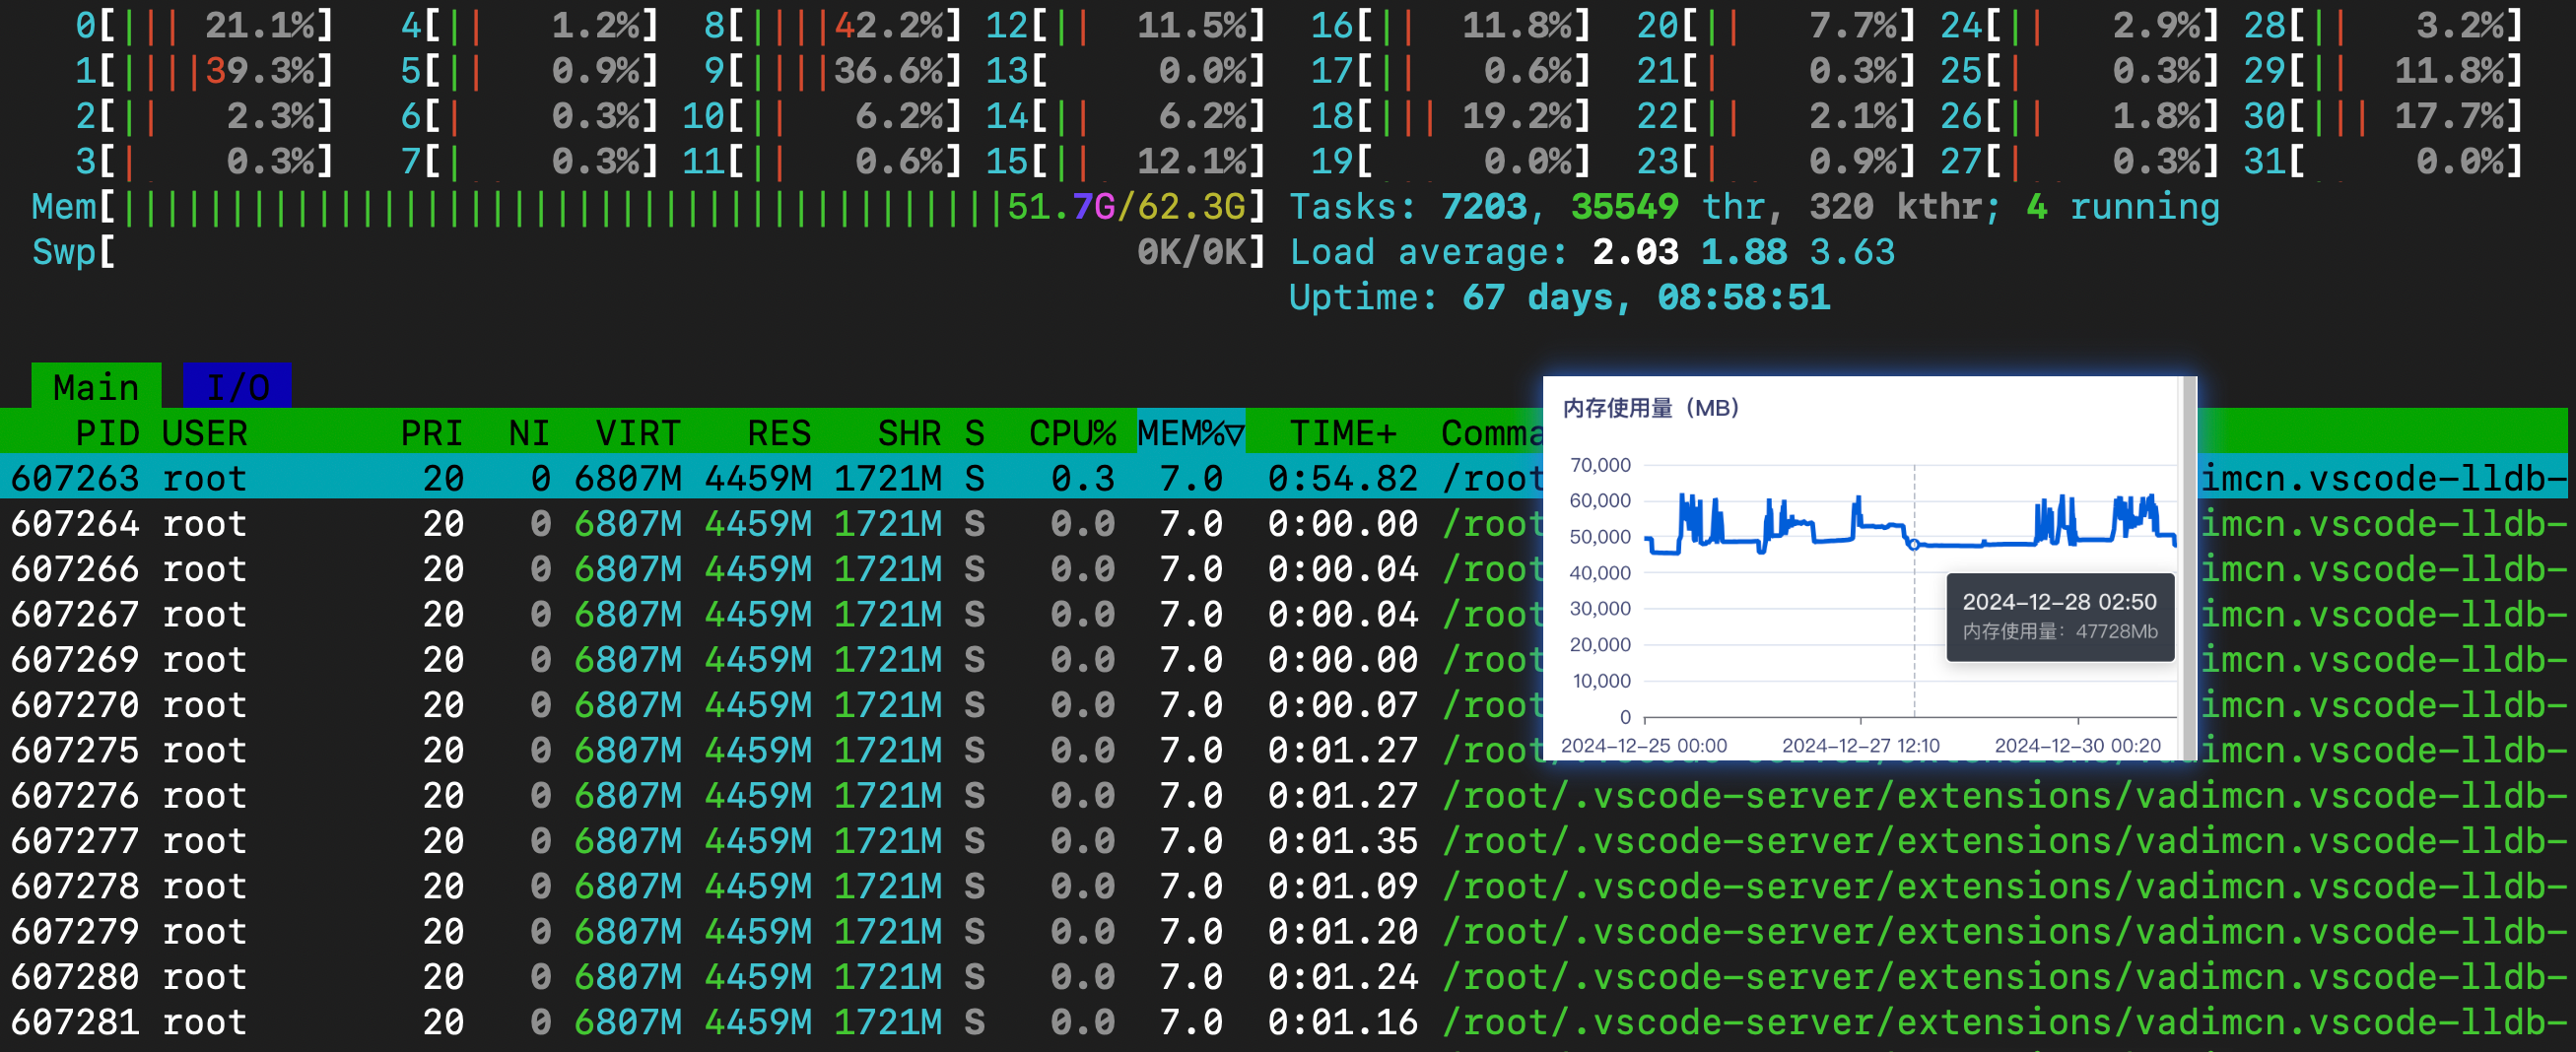Click CPU 9 meter showing 36.6%
Image resolution: width=2576 pixels, height=1052 pixels.
pos(832,70)
